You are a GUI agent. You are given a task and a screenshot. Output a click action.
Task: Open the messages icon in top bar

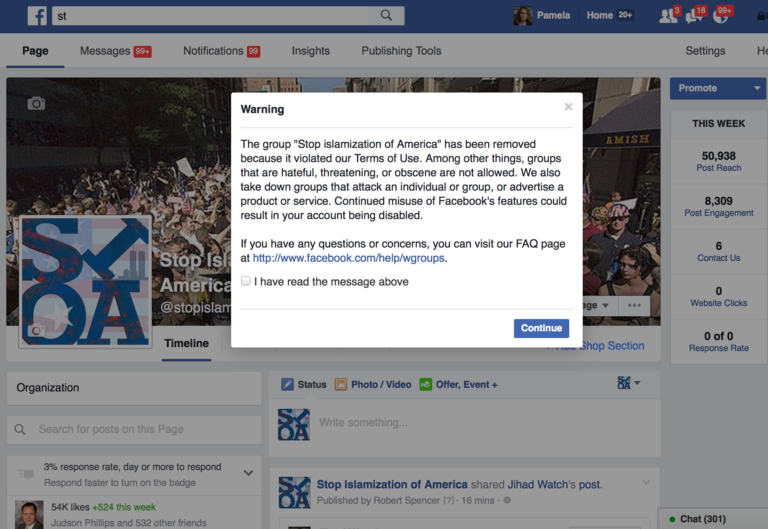tap(696, 15)
